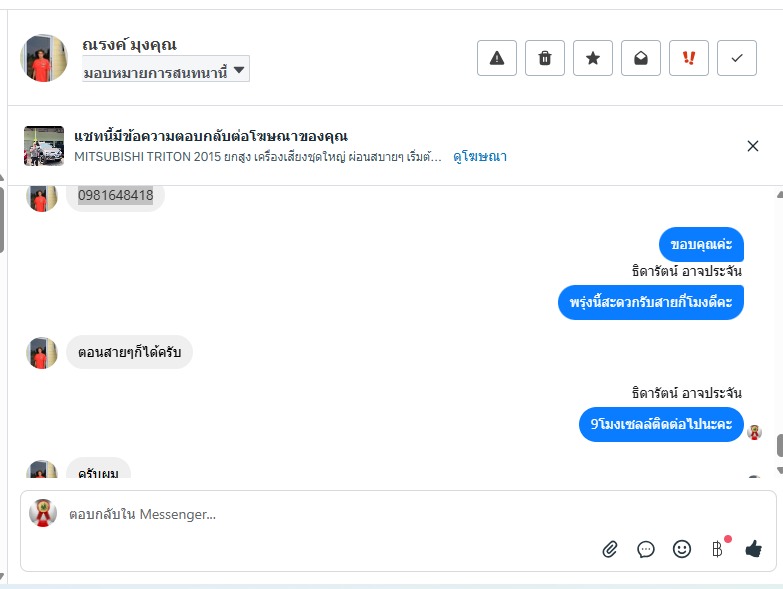Delete conversation using trash icon
Image resolution: width=783 pixels, height=589 pixels.
point(545,58)
